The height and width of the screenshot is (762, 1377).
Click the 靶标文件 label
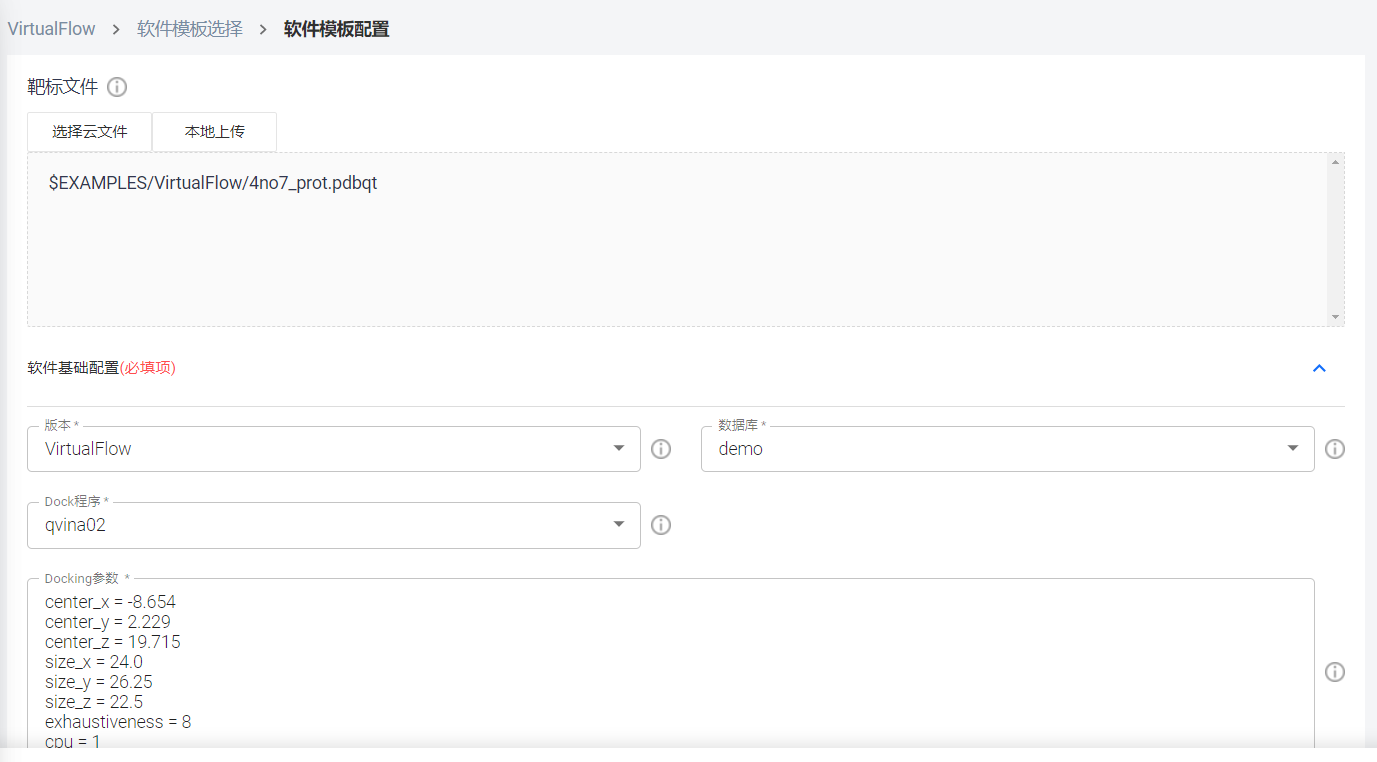[x=63, y=87]
